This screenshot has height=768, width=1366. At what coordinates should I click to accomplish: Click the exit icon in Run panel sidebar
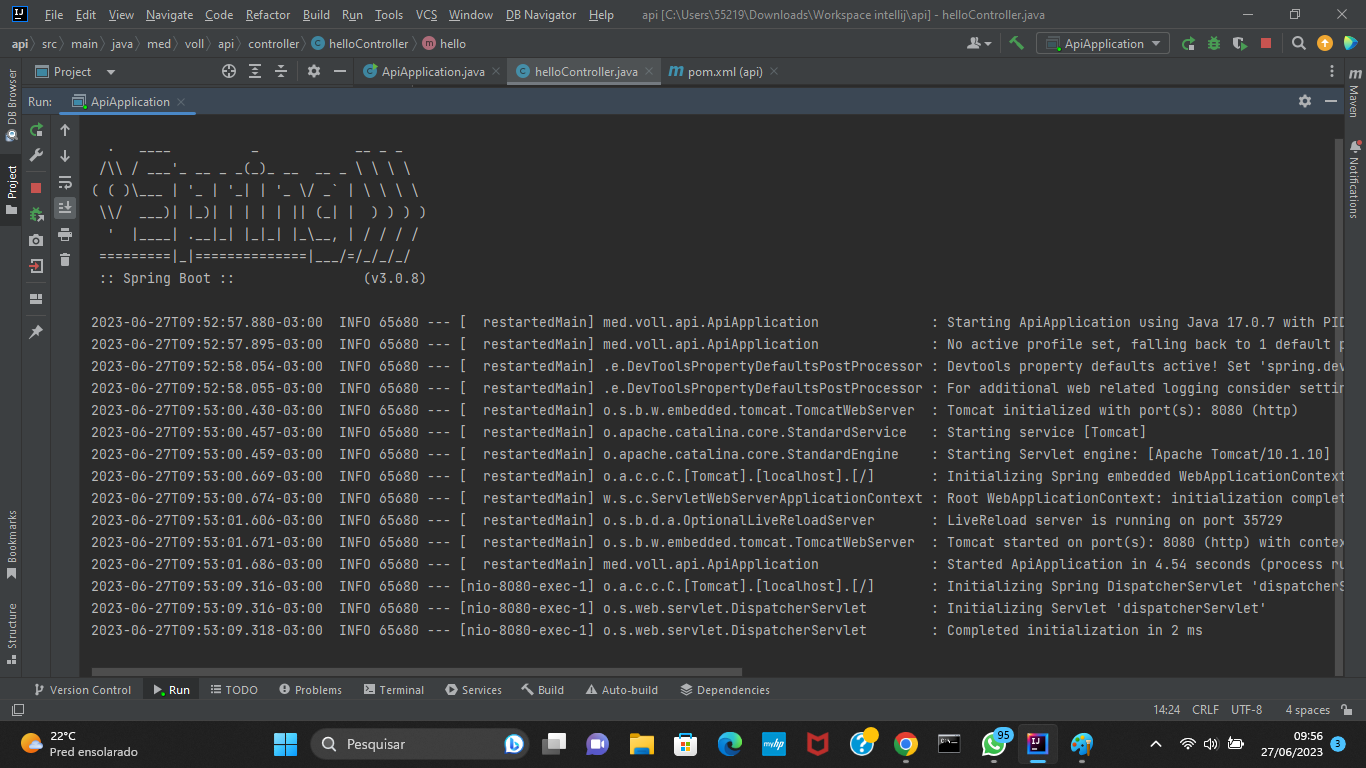pyautogui.click(x=36, y=266)
